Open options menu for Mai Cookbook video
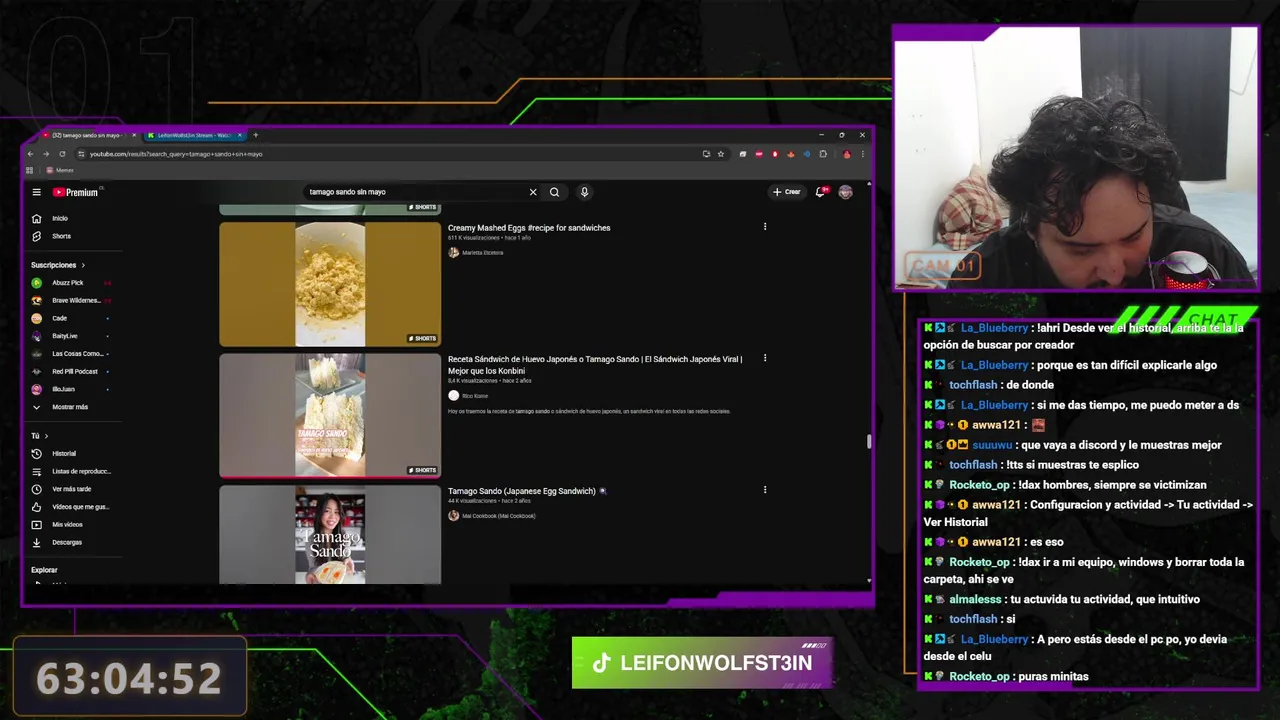Image resolution: width=1280 pixels, height=720 pixels. point(765,490)
